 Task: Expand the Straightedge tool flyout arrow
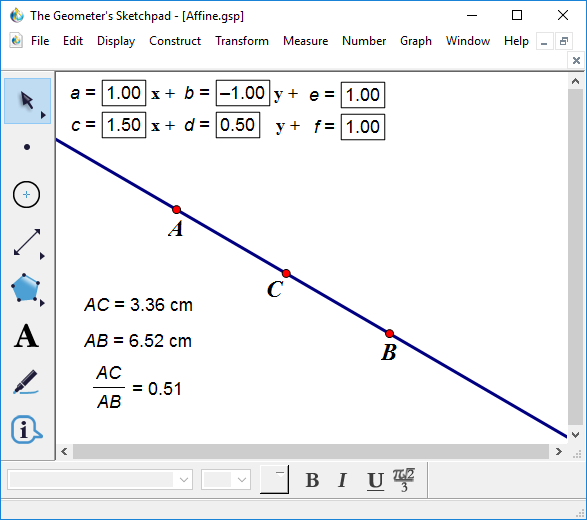coord(42,256)
